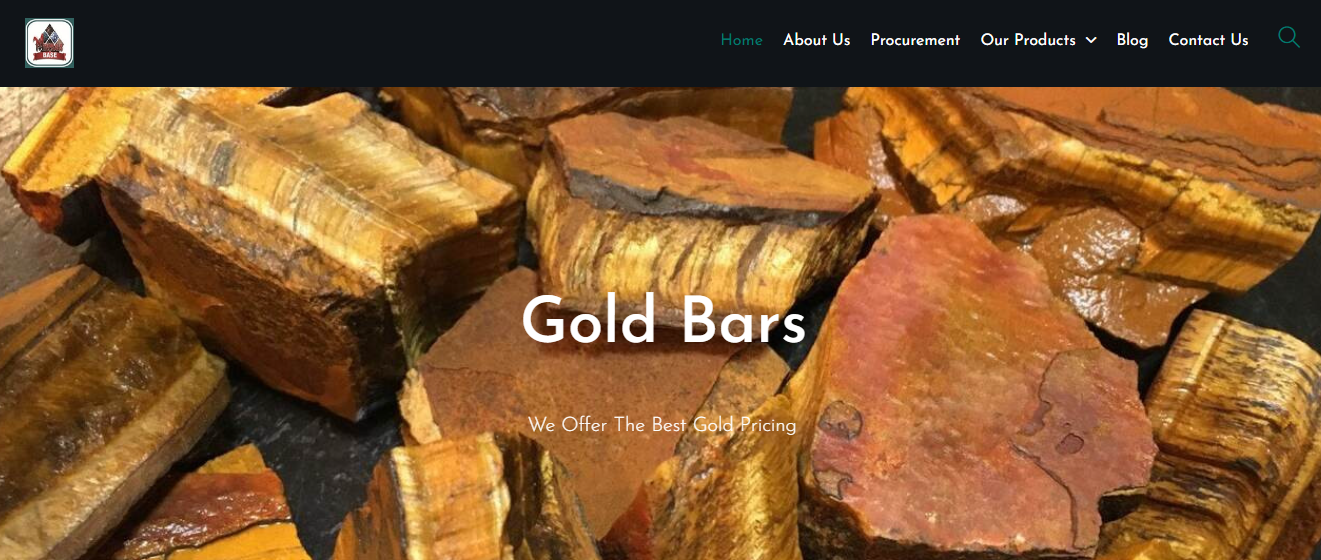
Task: Click the Gold Bars hero heading
Action: [x=663, y=321]
